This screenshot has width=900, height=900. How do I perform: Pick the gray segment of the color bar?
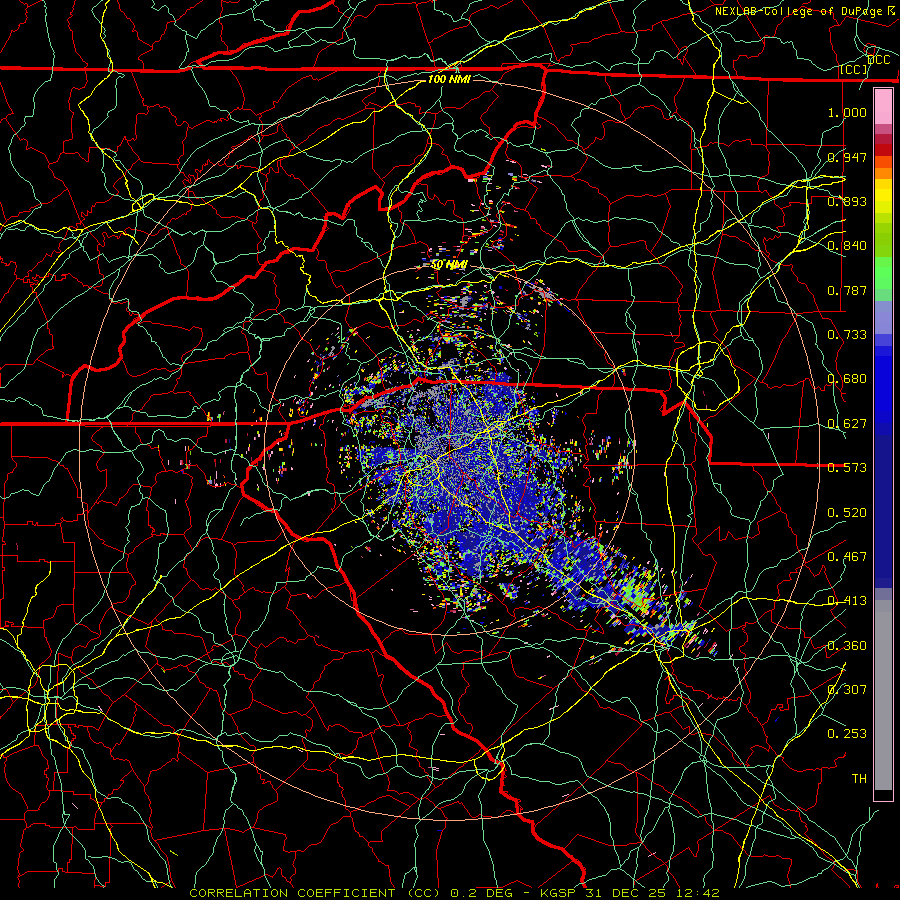(883, 695)
